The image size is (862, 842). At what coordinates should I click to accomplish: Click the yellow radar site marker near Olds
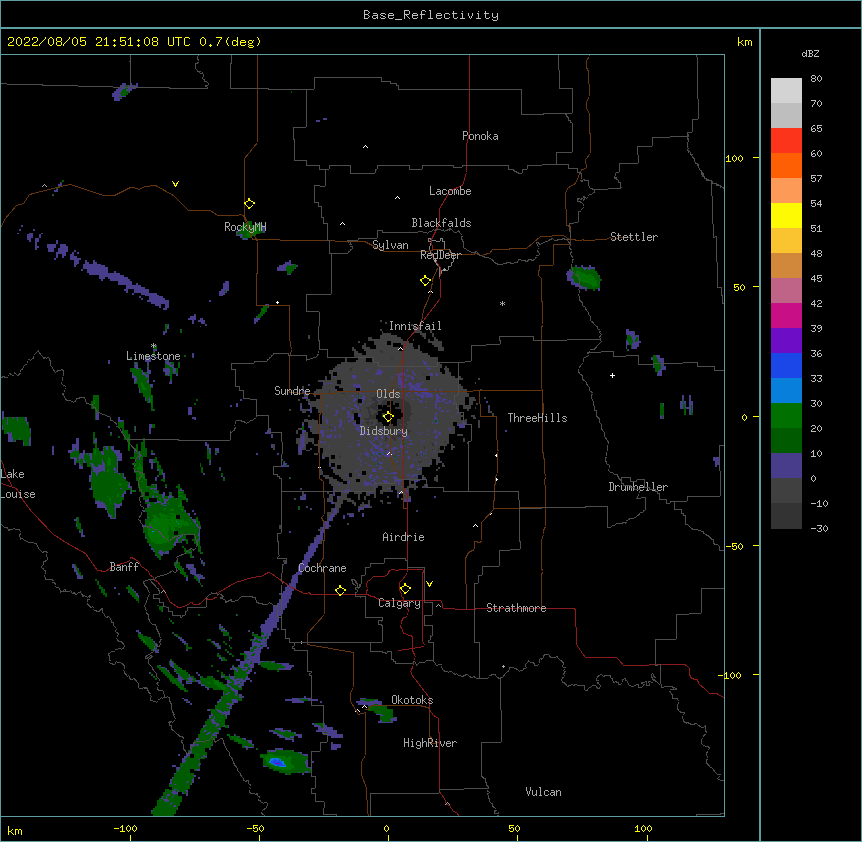coord(388,417)
